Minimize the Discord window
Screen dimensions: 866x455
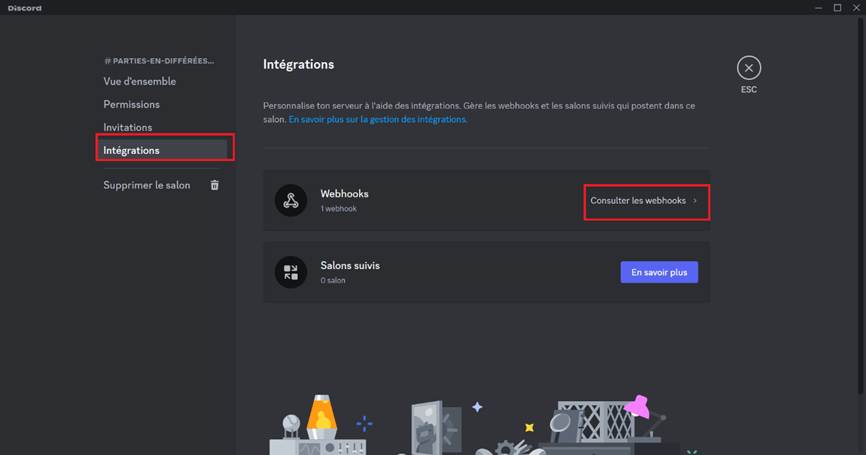click(x=818, y=7)
